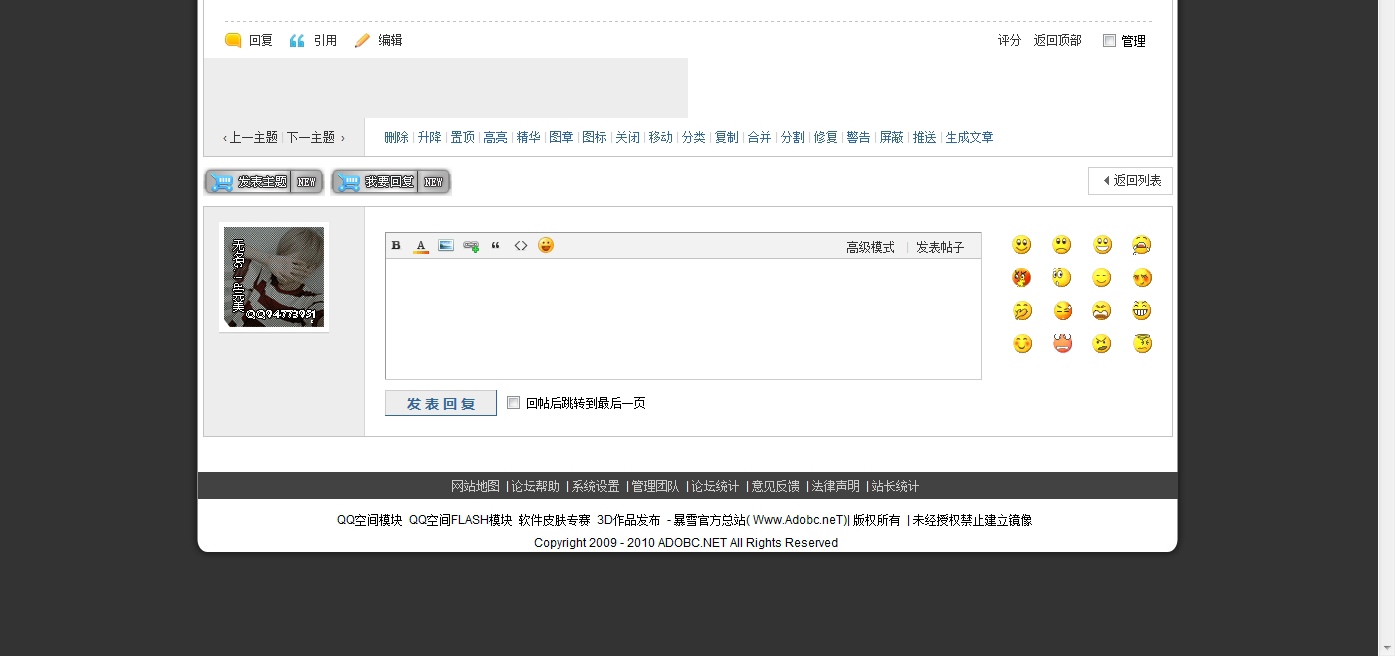This screenshot has height=656, width=1395.
Task: Open the smiley picker in editor toolbar
Action: pyautogui.click(x=546, y=245)
